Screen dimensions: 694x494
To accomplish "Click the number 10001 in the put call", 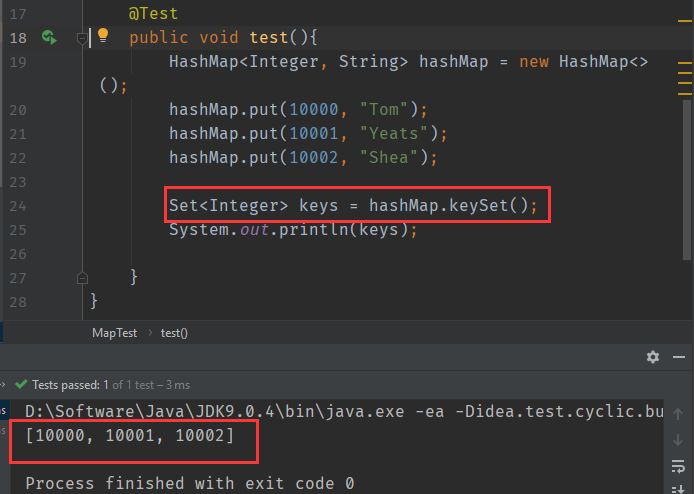I will pyautogui.click(x=314, y=133).
